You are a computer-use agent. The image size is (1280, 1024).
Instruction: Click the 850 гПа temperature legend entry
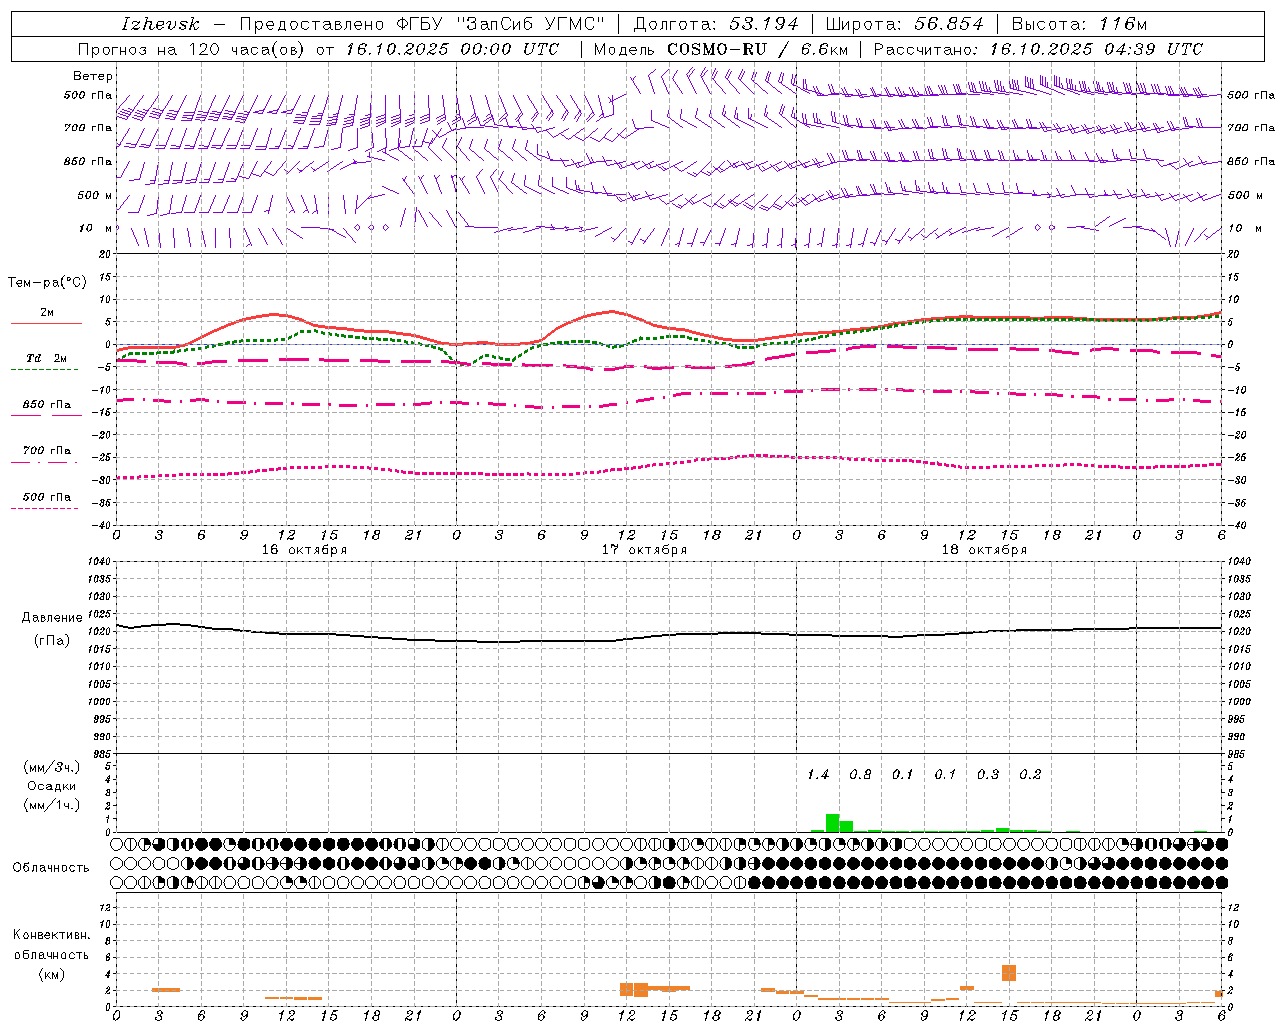pyautogui.click(x=46, y=405)
